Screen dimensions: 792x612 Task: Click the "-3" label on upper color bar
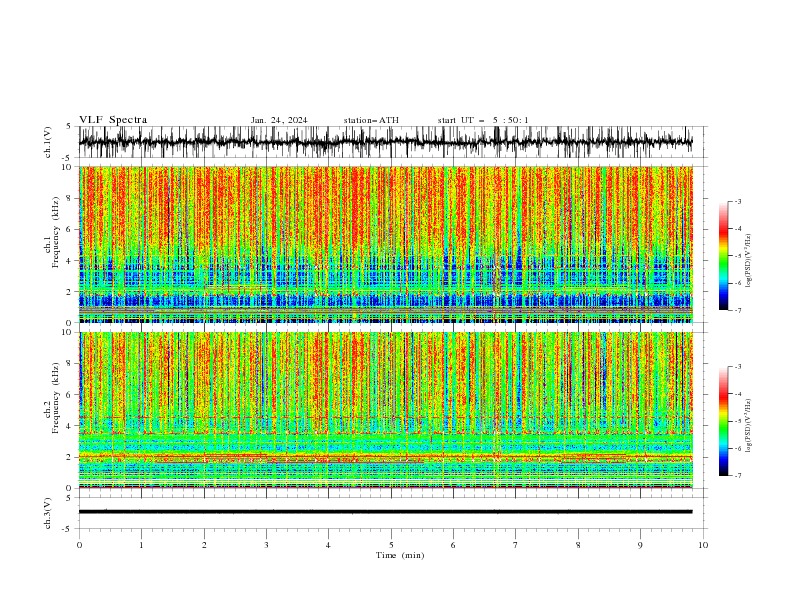click(x=738, y=201)
